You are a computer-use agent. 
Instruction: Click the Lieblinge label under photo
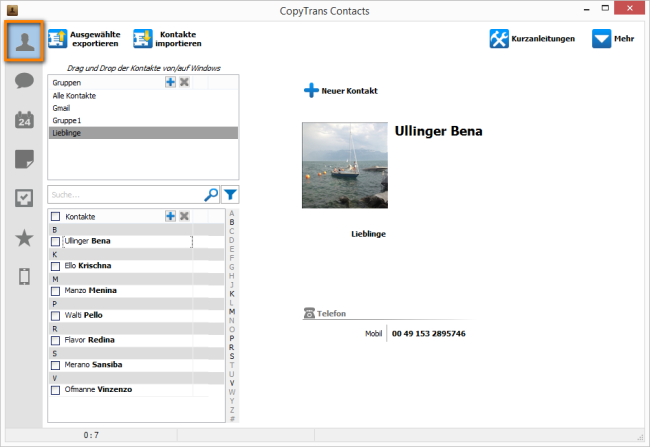click(369, 234)
